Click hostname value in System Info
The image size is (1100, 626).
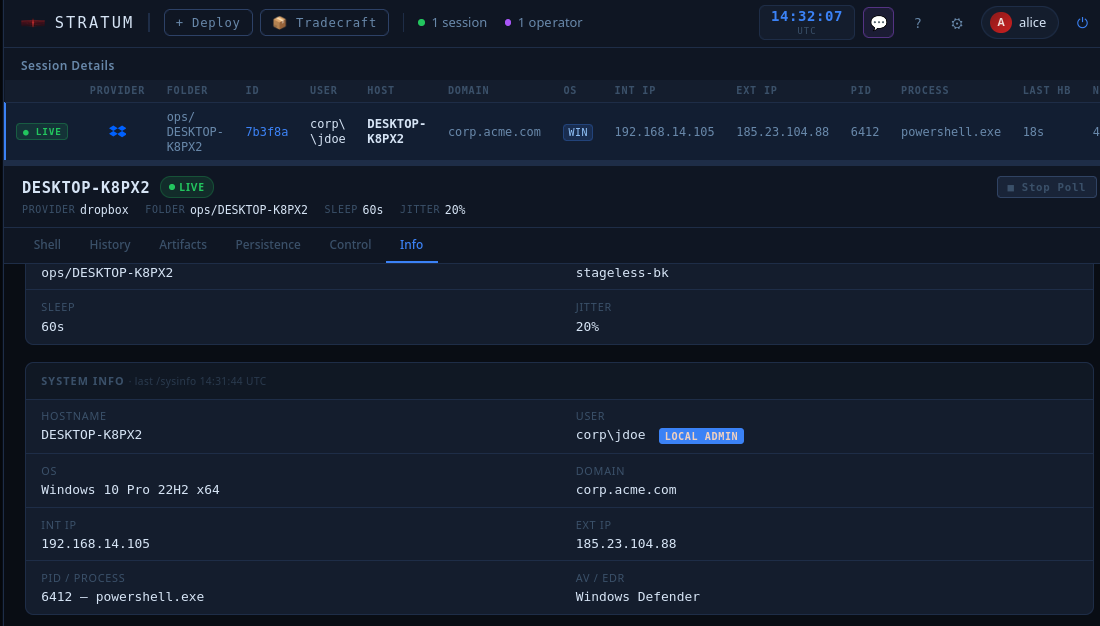[x=91, y=435]
